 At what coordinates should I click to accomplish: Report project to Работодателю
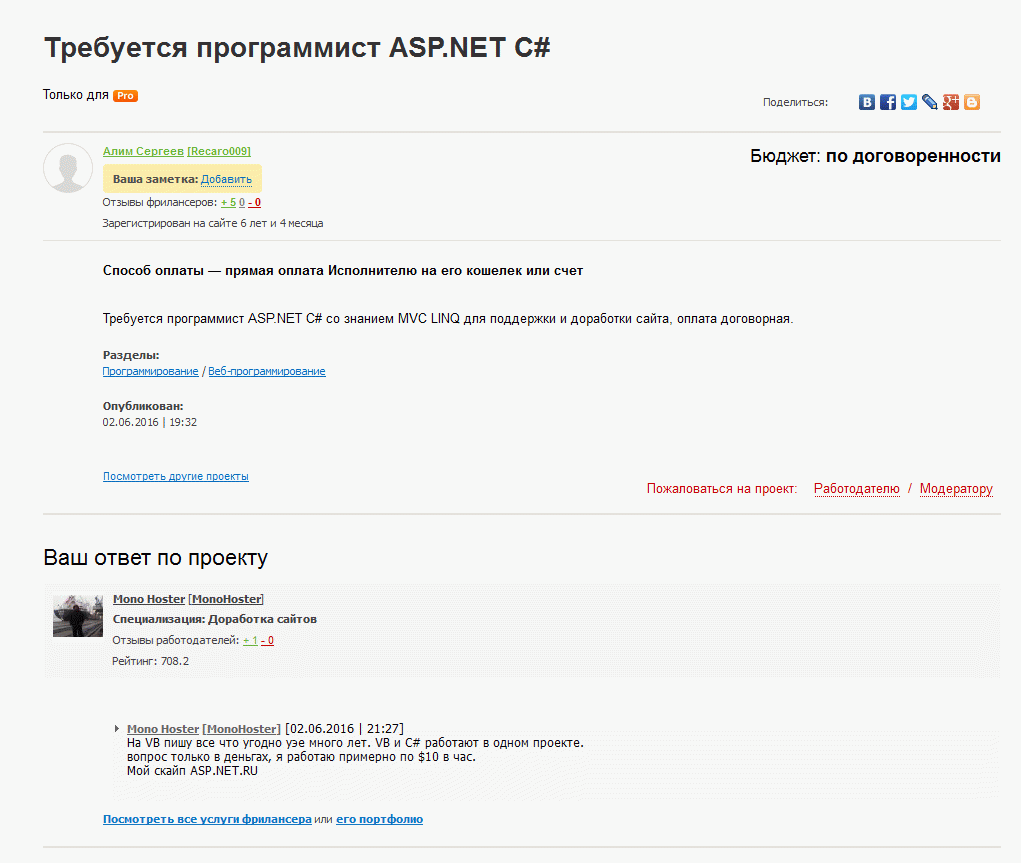tap(856, 489)
